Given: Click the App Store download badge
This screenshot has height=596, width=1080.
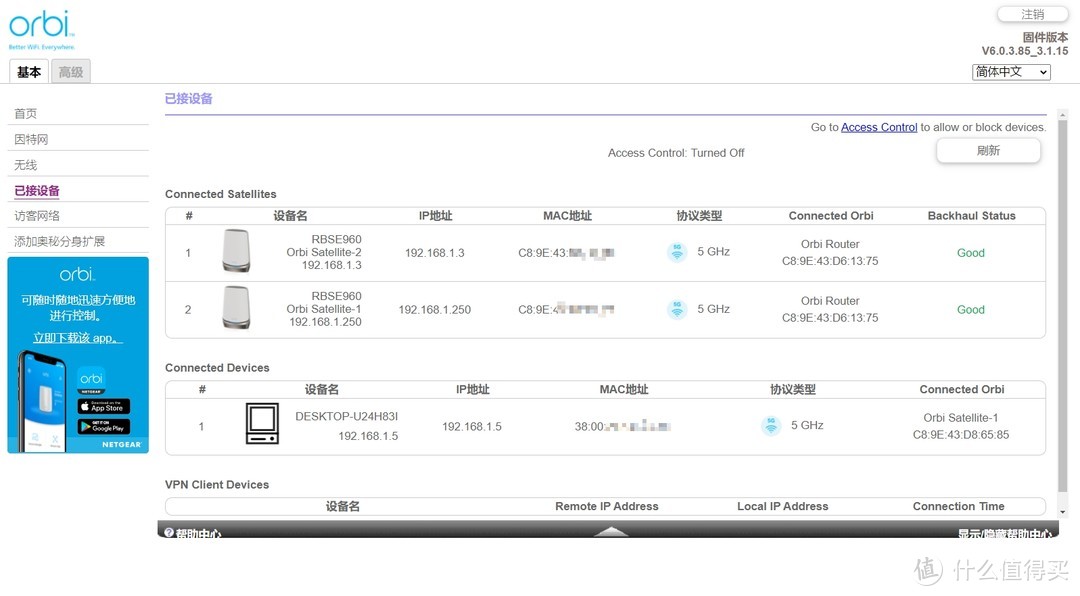Looking at the screenshot, I should tap(103, 407).
